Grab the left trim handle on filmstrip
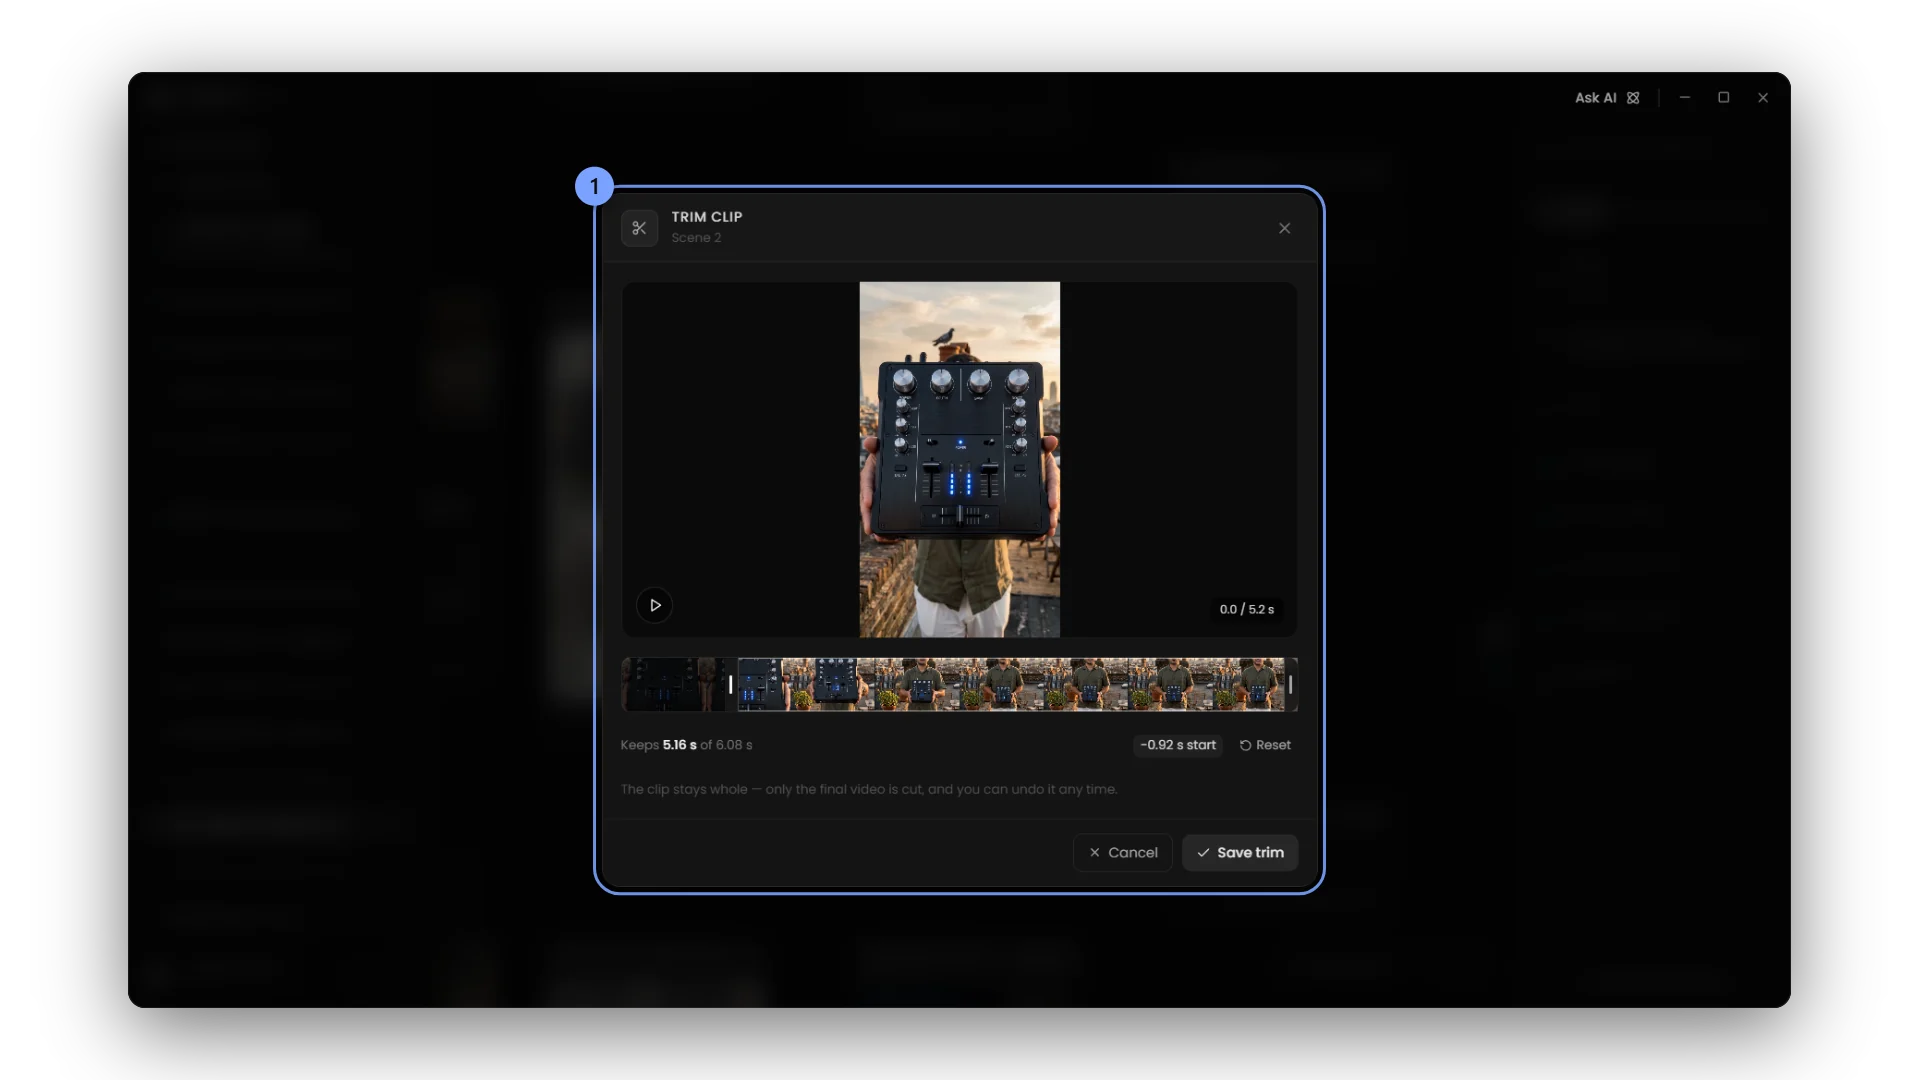 pyautogui.click(x=731, y=684)
